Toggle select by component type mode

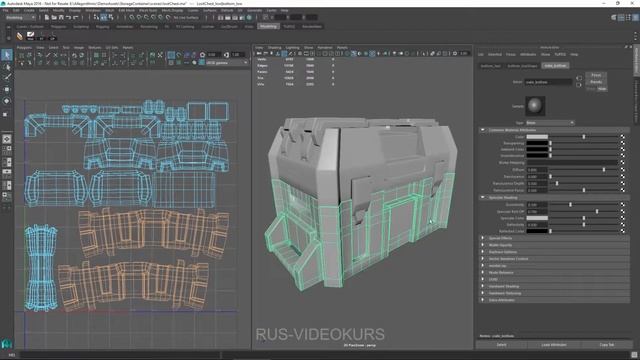111,18
